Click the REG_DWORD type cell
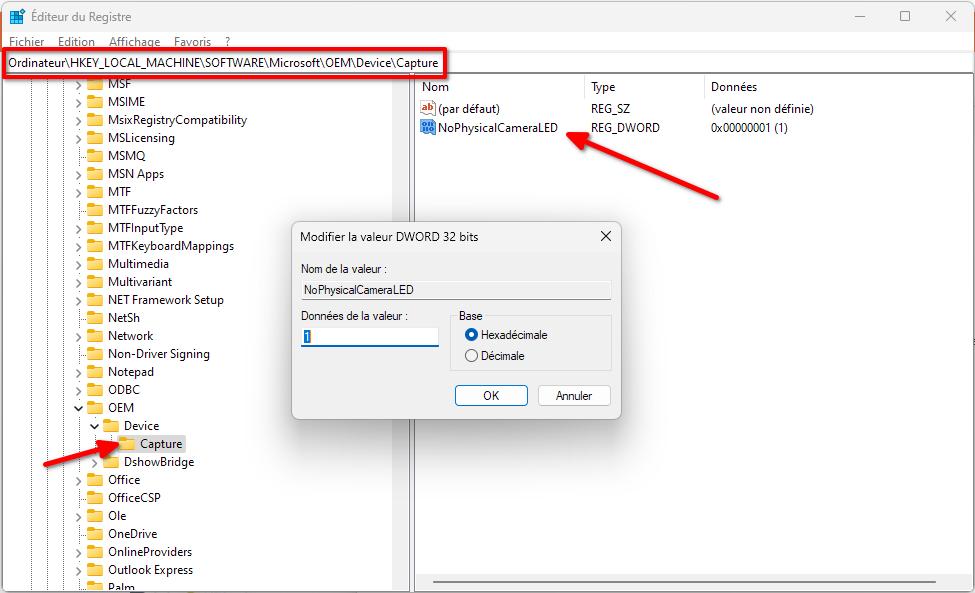Viewport: 975px width, 593px height. click(625, 127)
